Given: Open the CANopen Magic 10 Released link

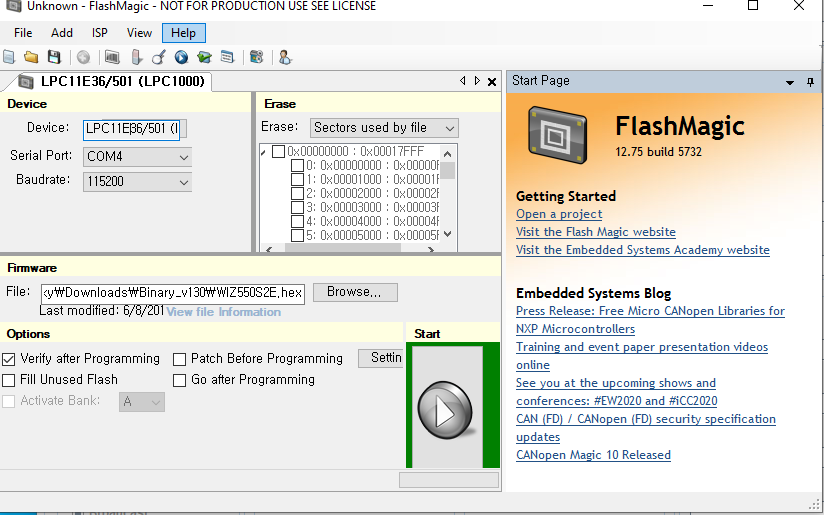Looking at the screenshot, I should [593, 455].
